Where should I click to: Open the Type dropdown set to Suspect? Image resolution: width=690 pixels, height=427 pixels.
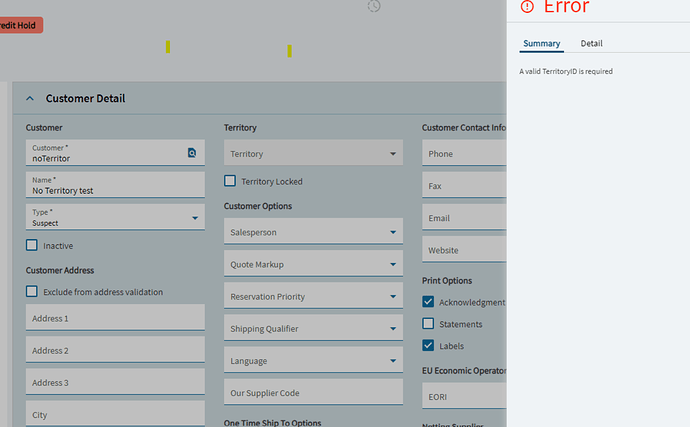coord(115,217)
